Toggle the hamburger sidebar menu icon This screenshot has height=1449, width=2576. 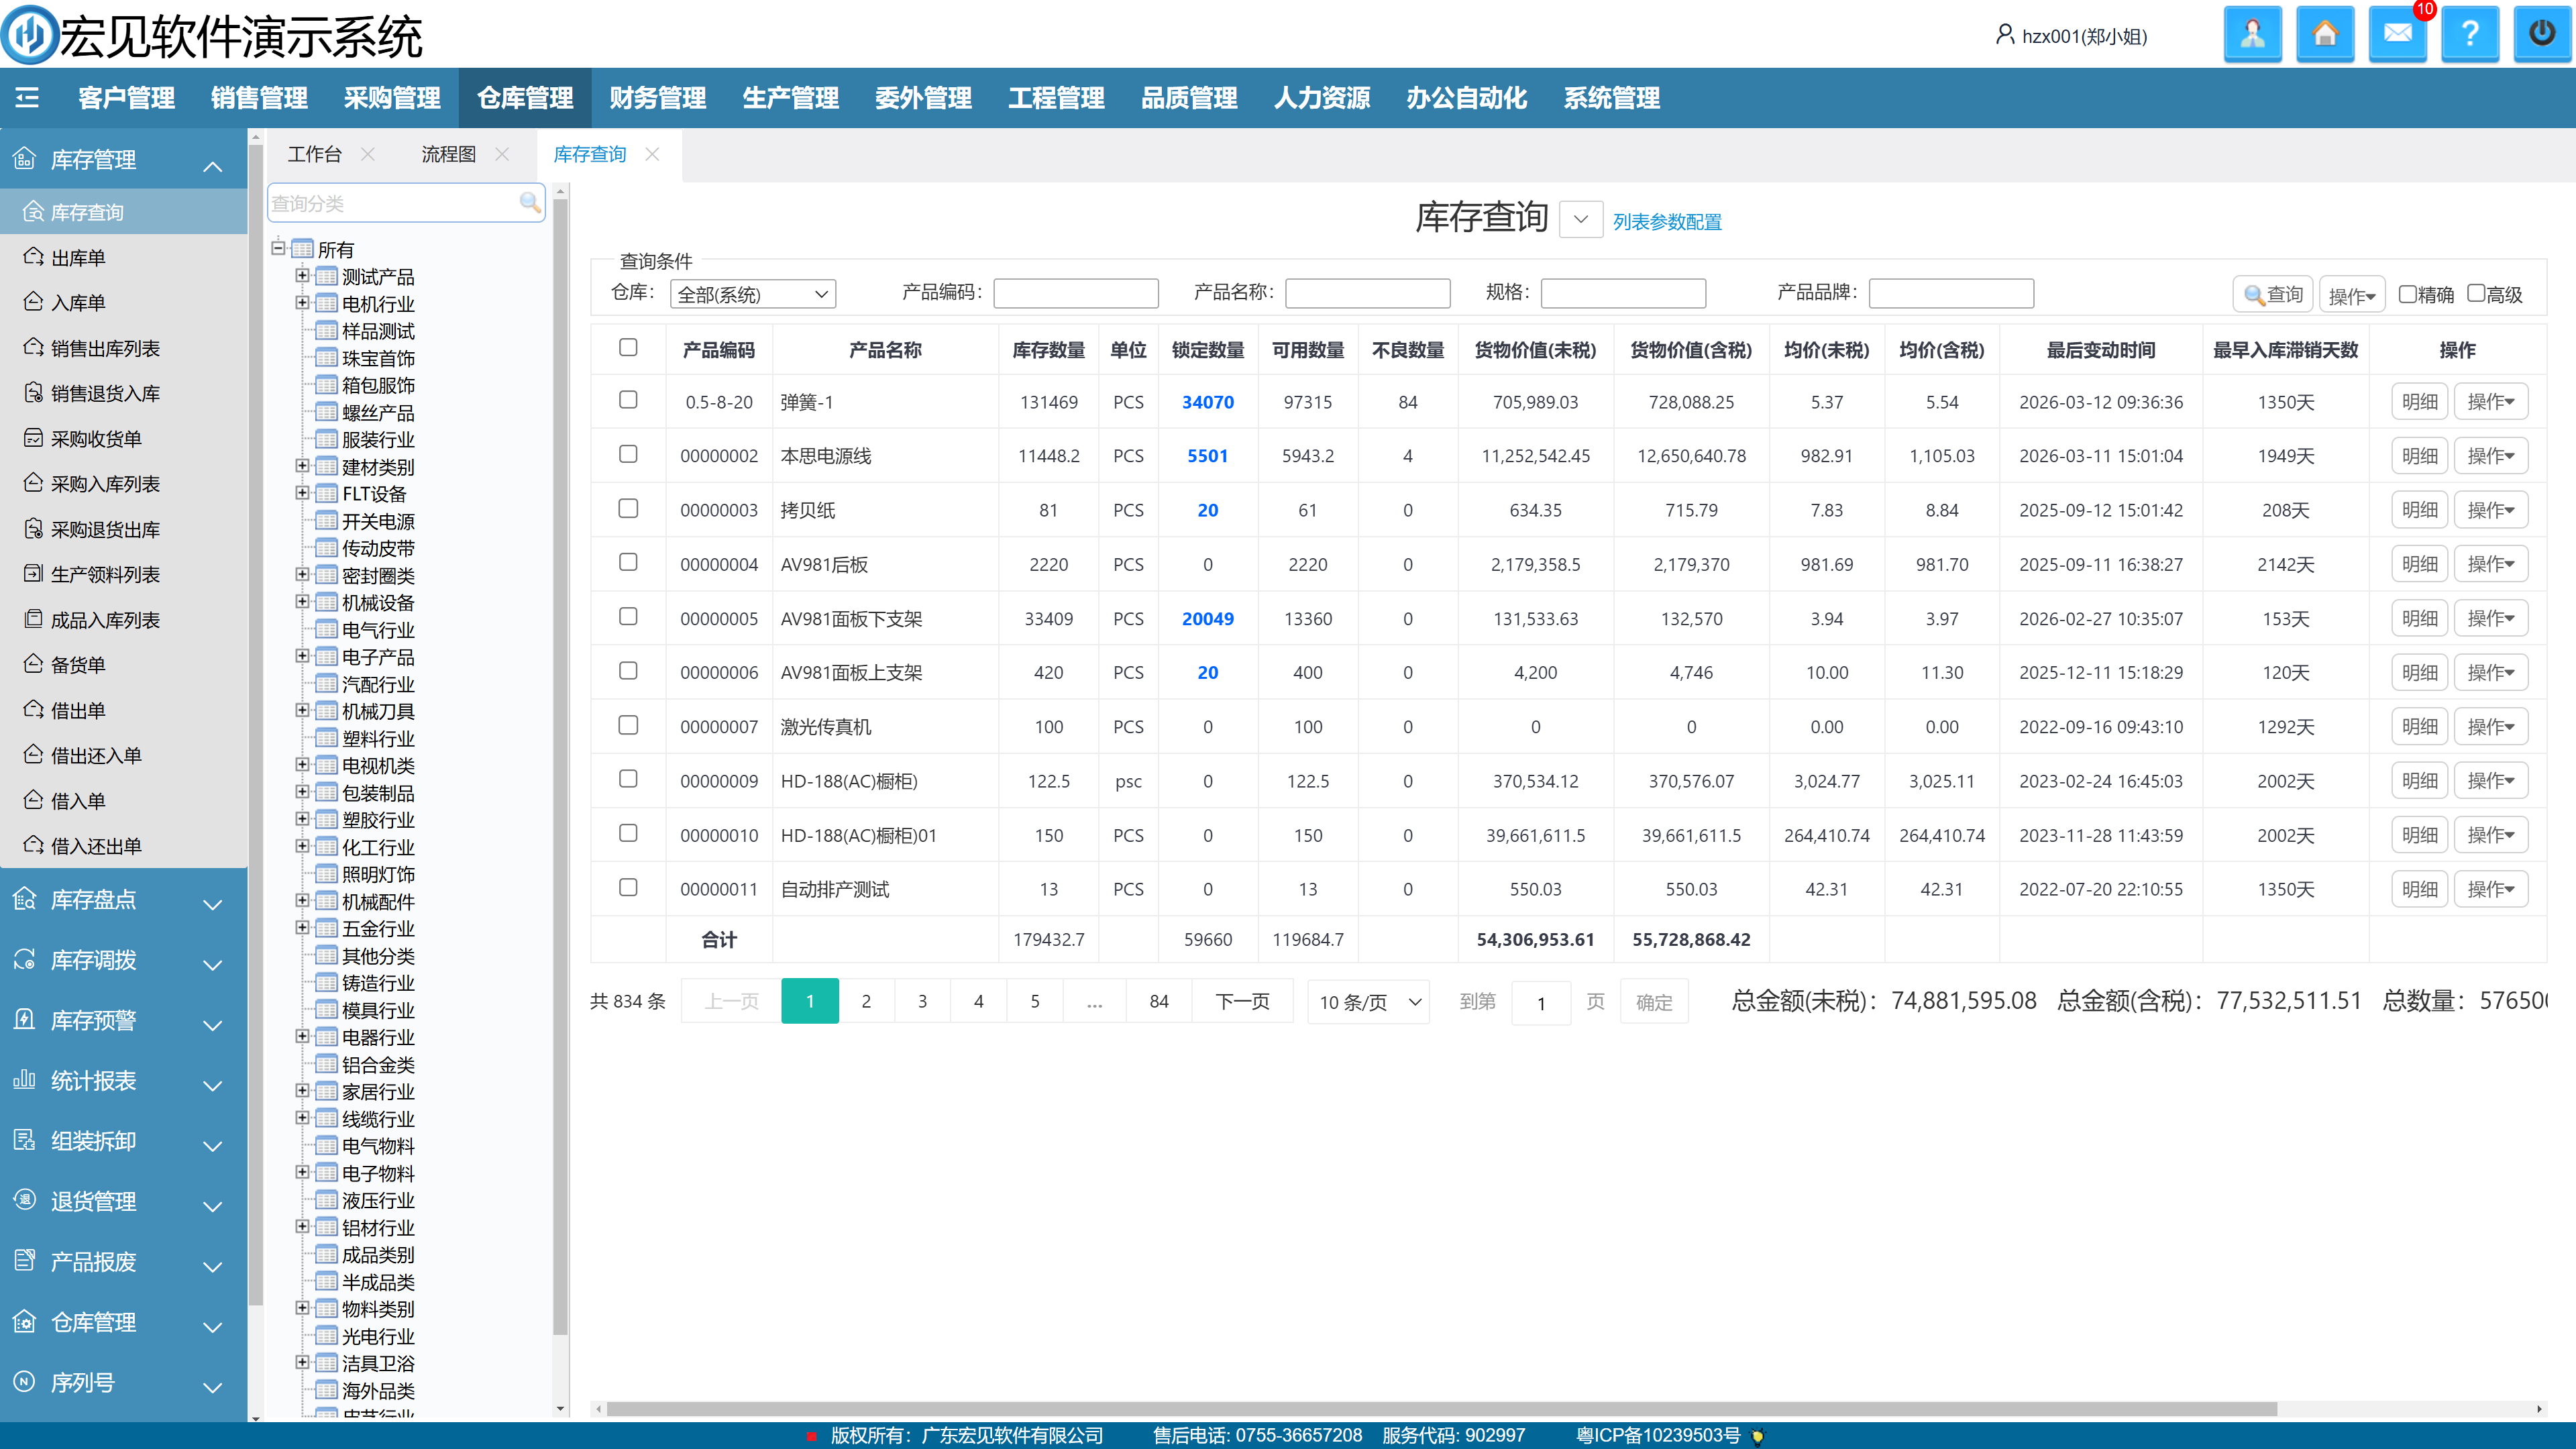point(28,97)
